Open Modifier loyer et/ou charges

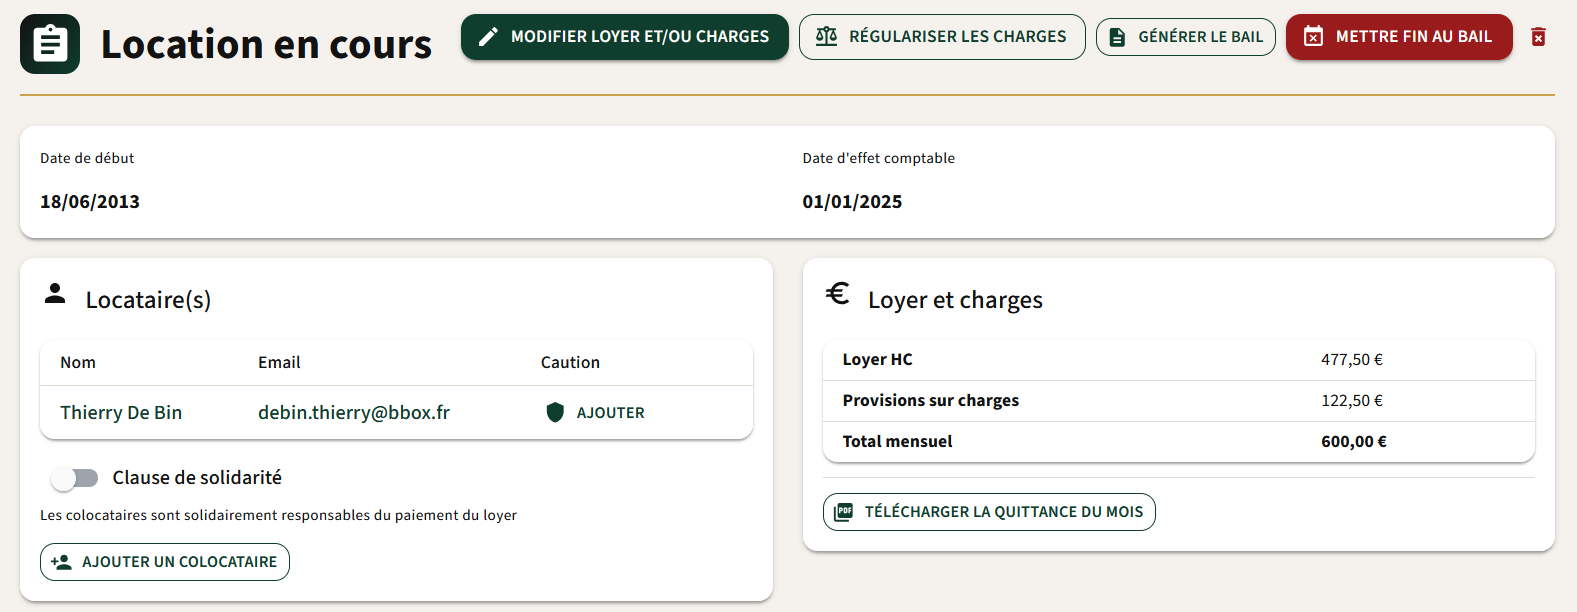(625, 37)
